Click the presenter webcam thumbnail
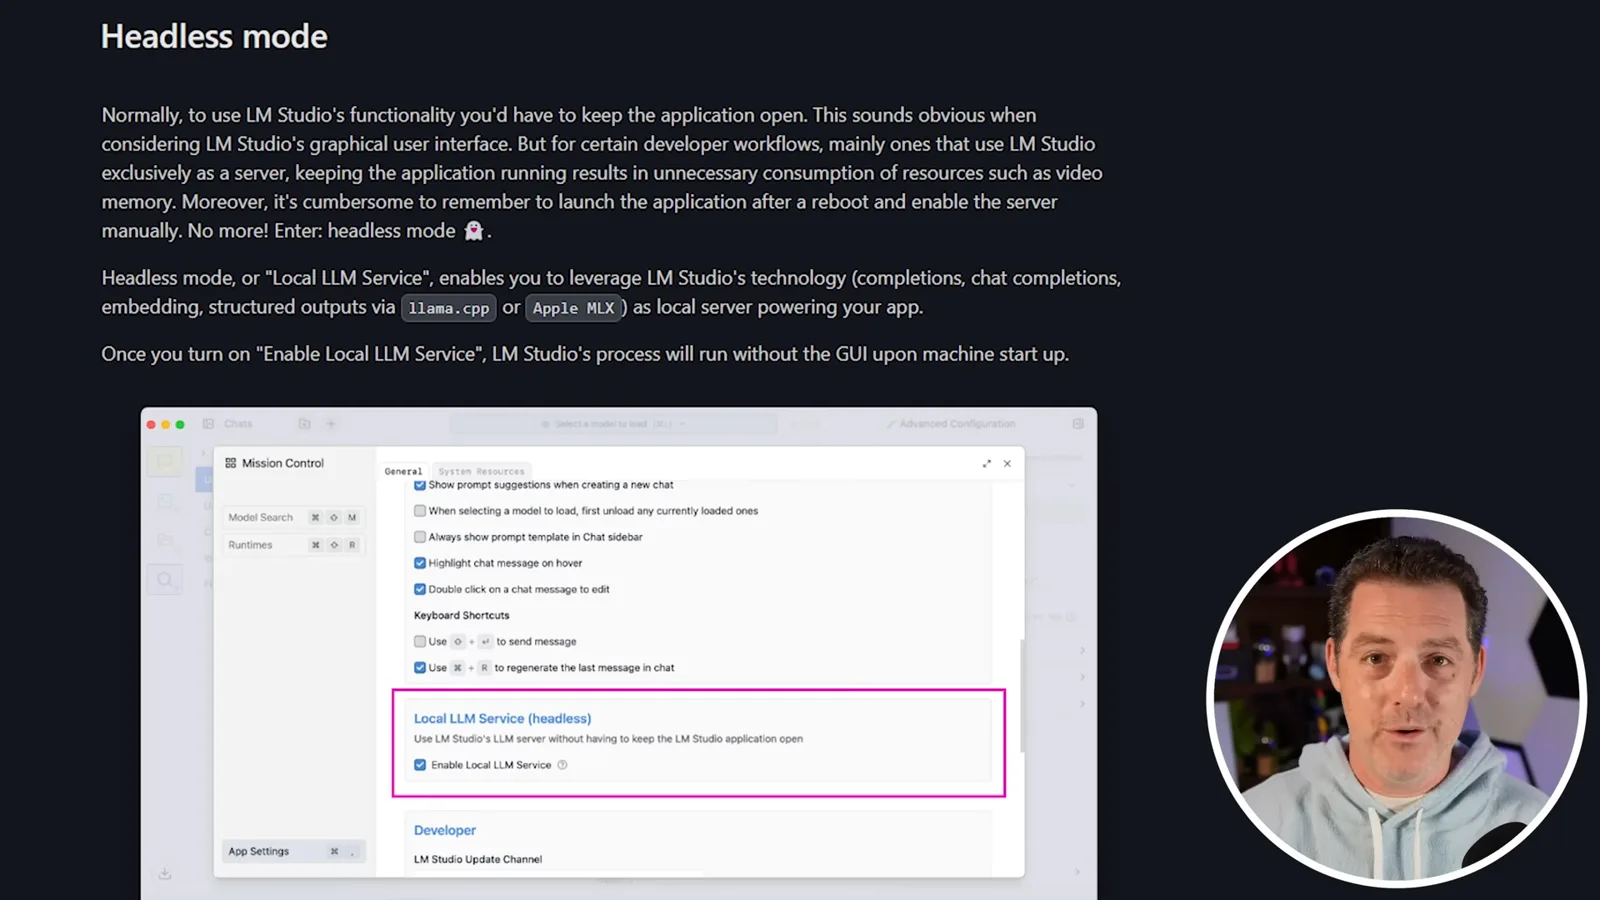Screen dimensions: 1600x900 pyautogui.click(x=1396, y=698)
